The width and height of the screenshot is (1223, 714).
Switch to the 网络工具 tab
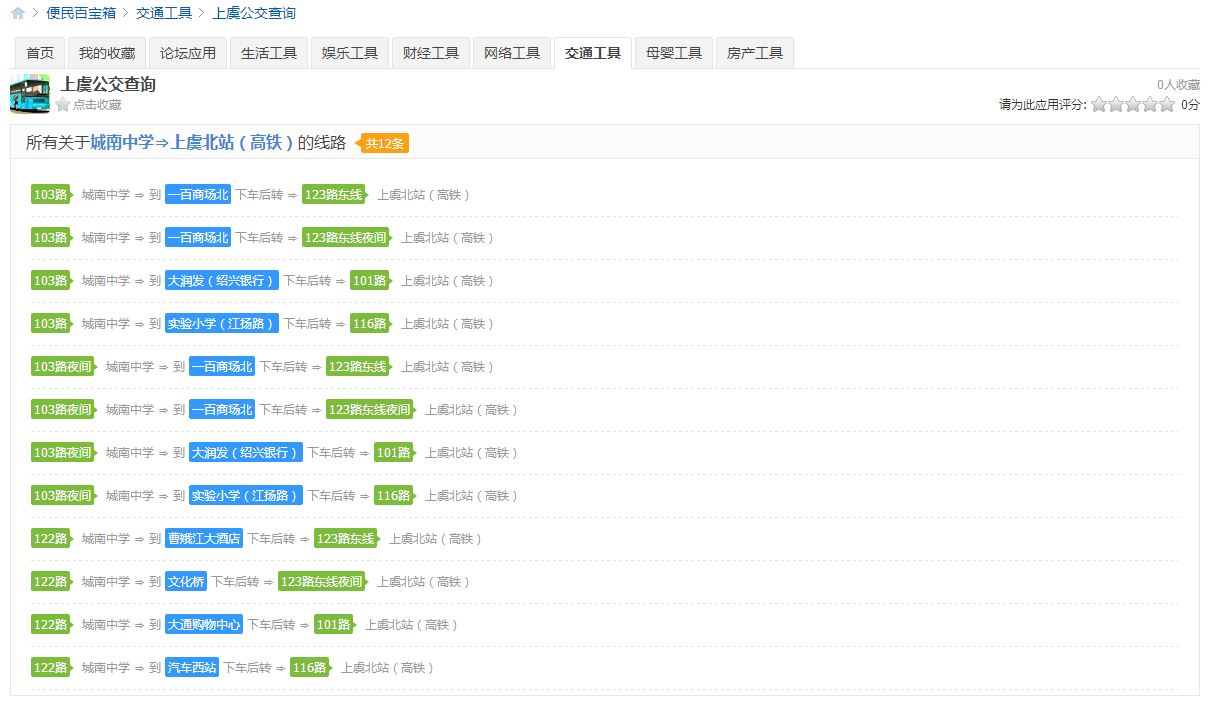point(512,53)
